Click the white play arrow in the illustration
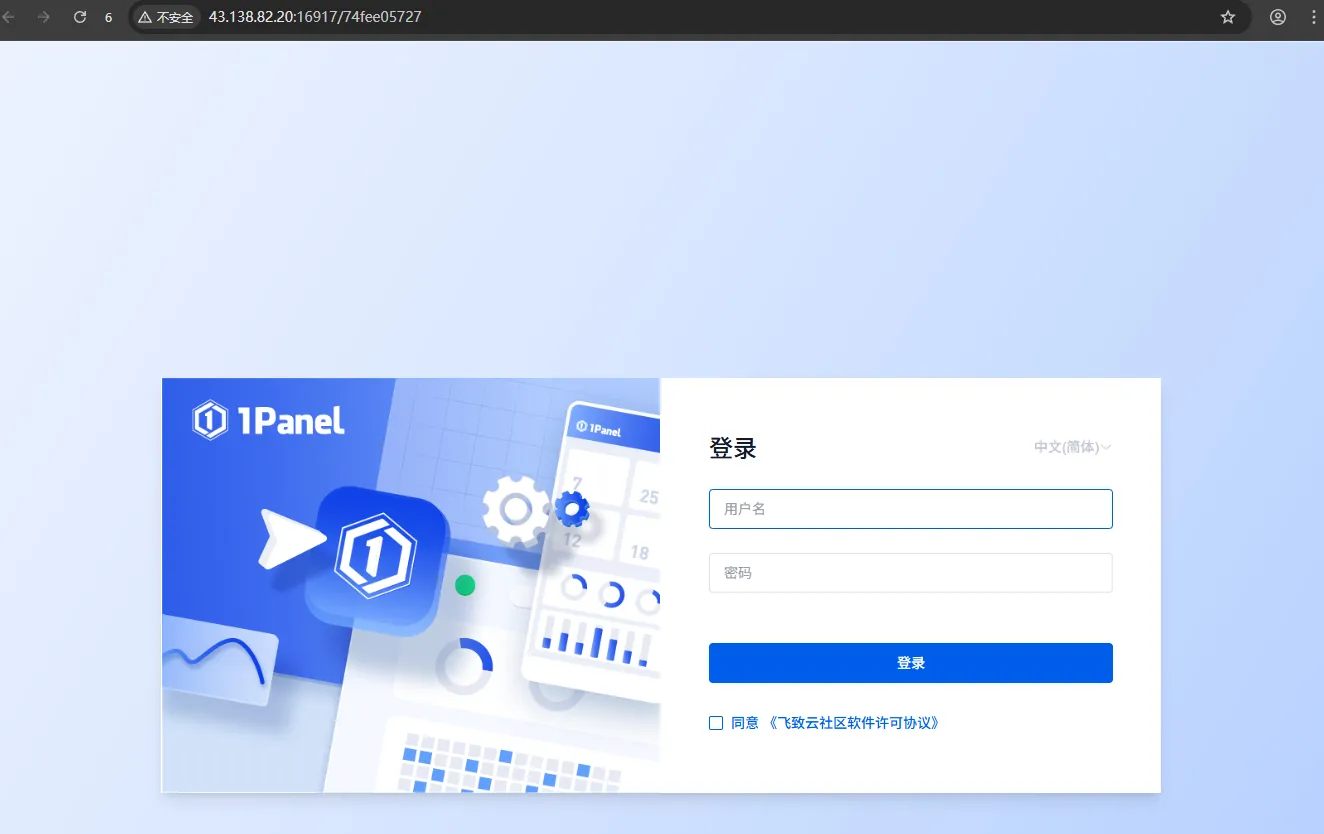This screenshot has height=834, width=1324. pyautogui.click(x=288, y=539)
